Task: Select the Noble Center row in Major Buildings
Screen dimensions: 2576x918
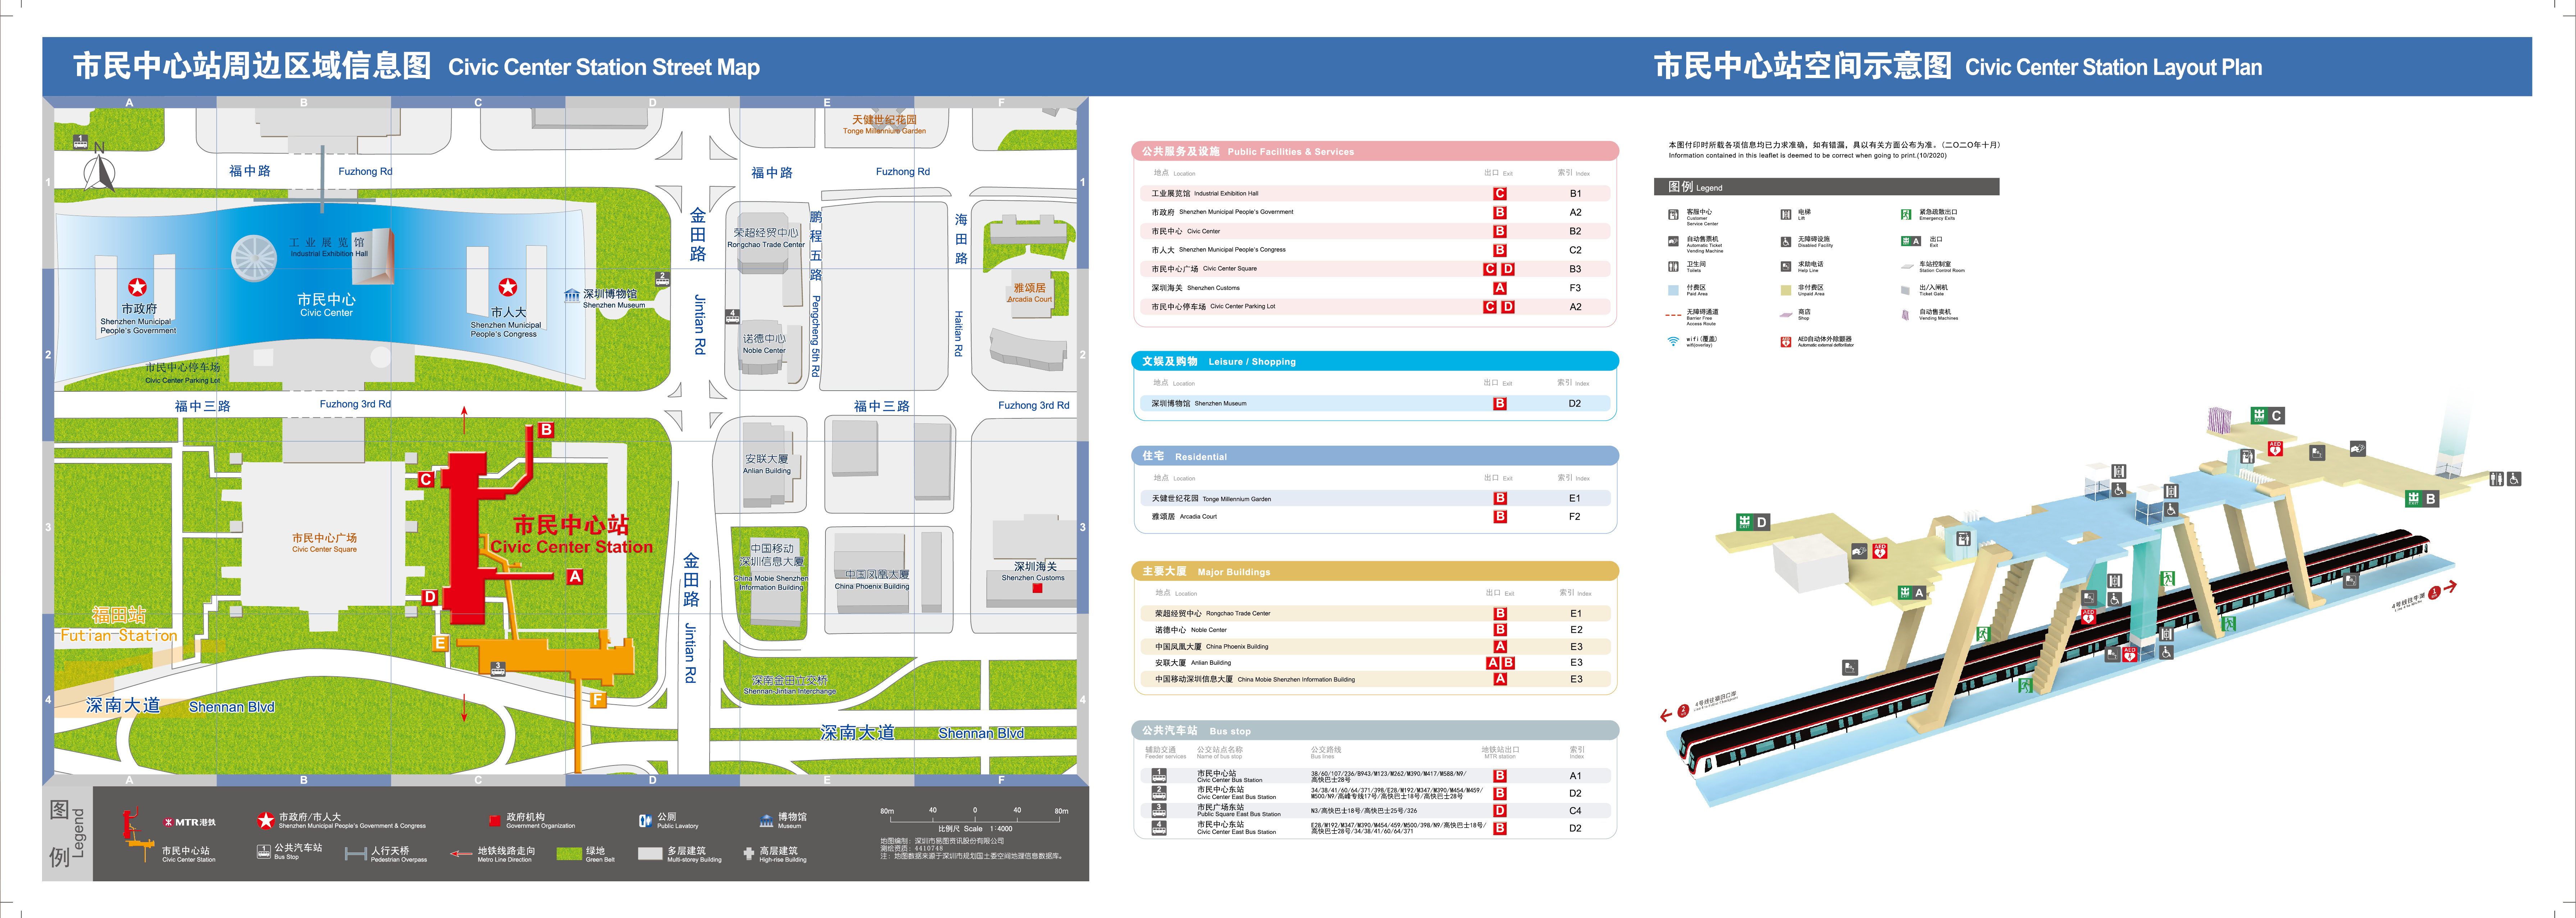Action: point(1375,630)
